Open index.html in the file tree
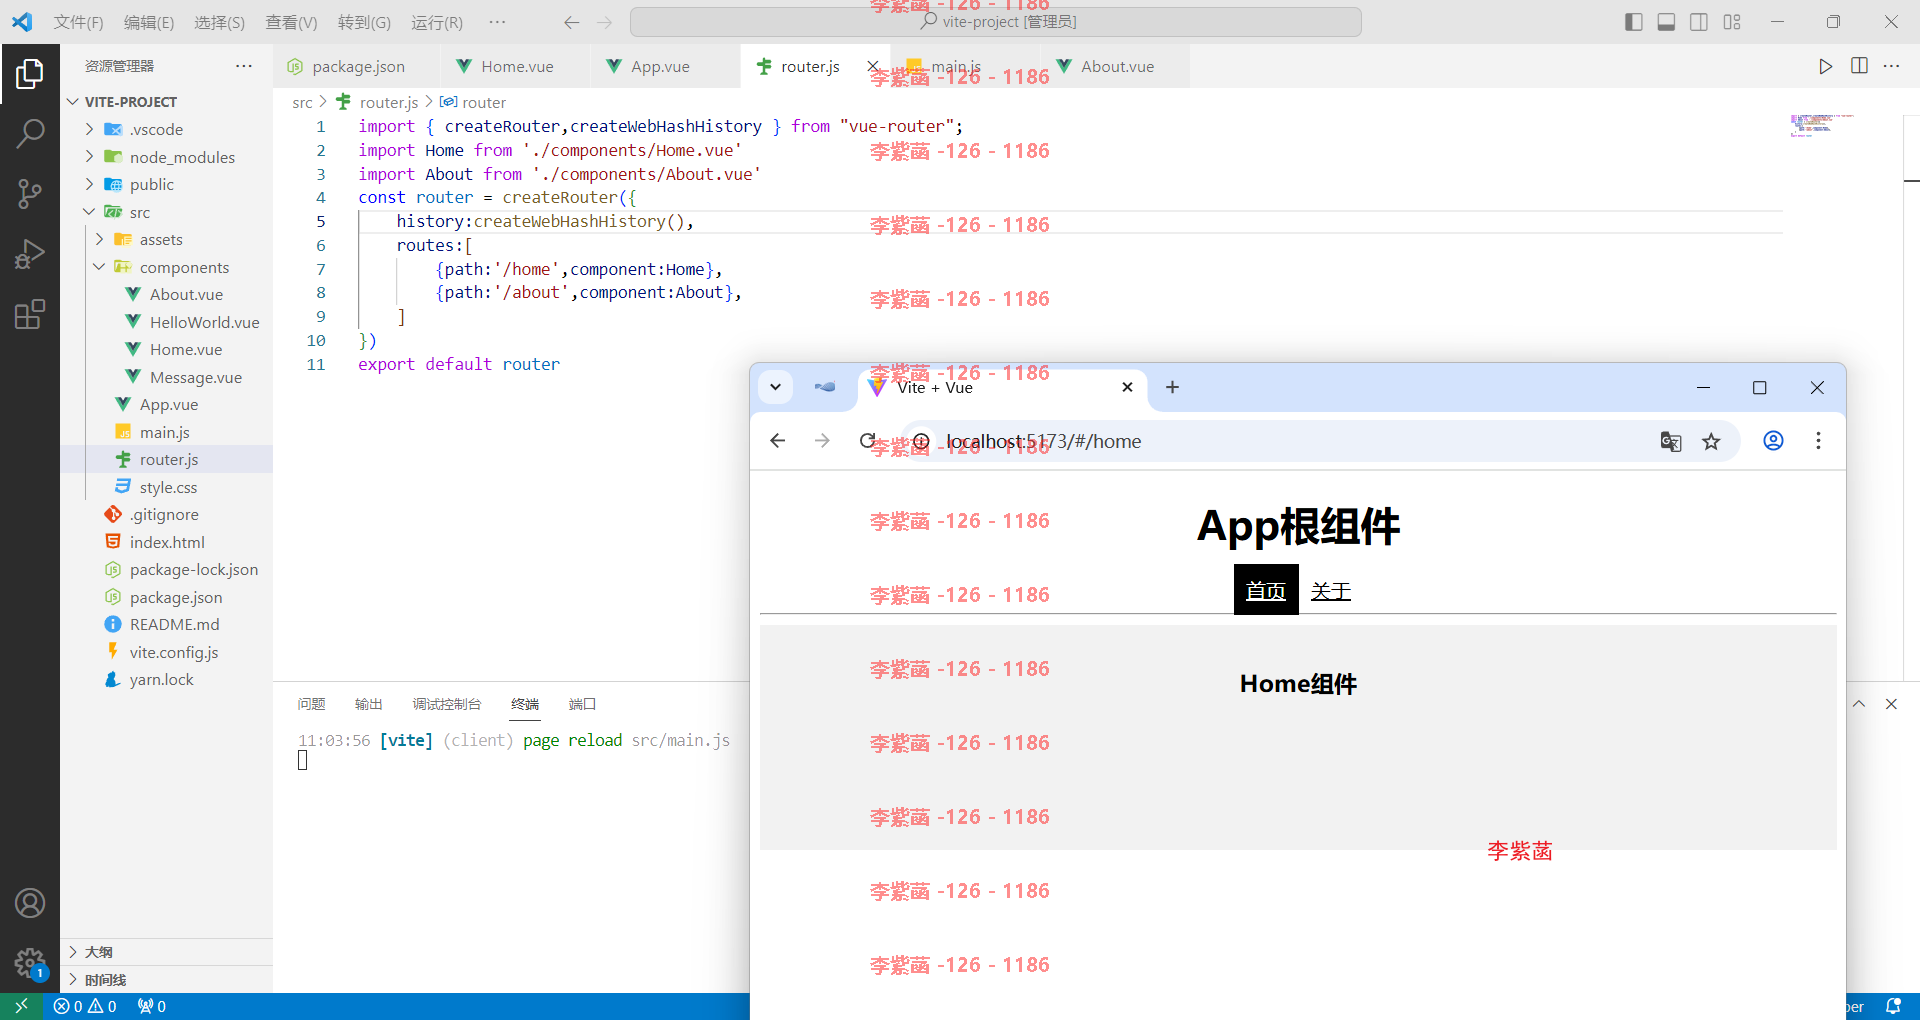Image resolution: width=1920 pixels, height=1020 pixels. coord(167,542)
